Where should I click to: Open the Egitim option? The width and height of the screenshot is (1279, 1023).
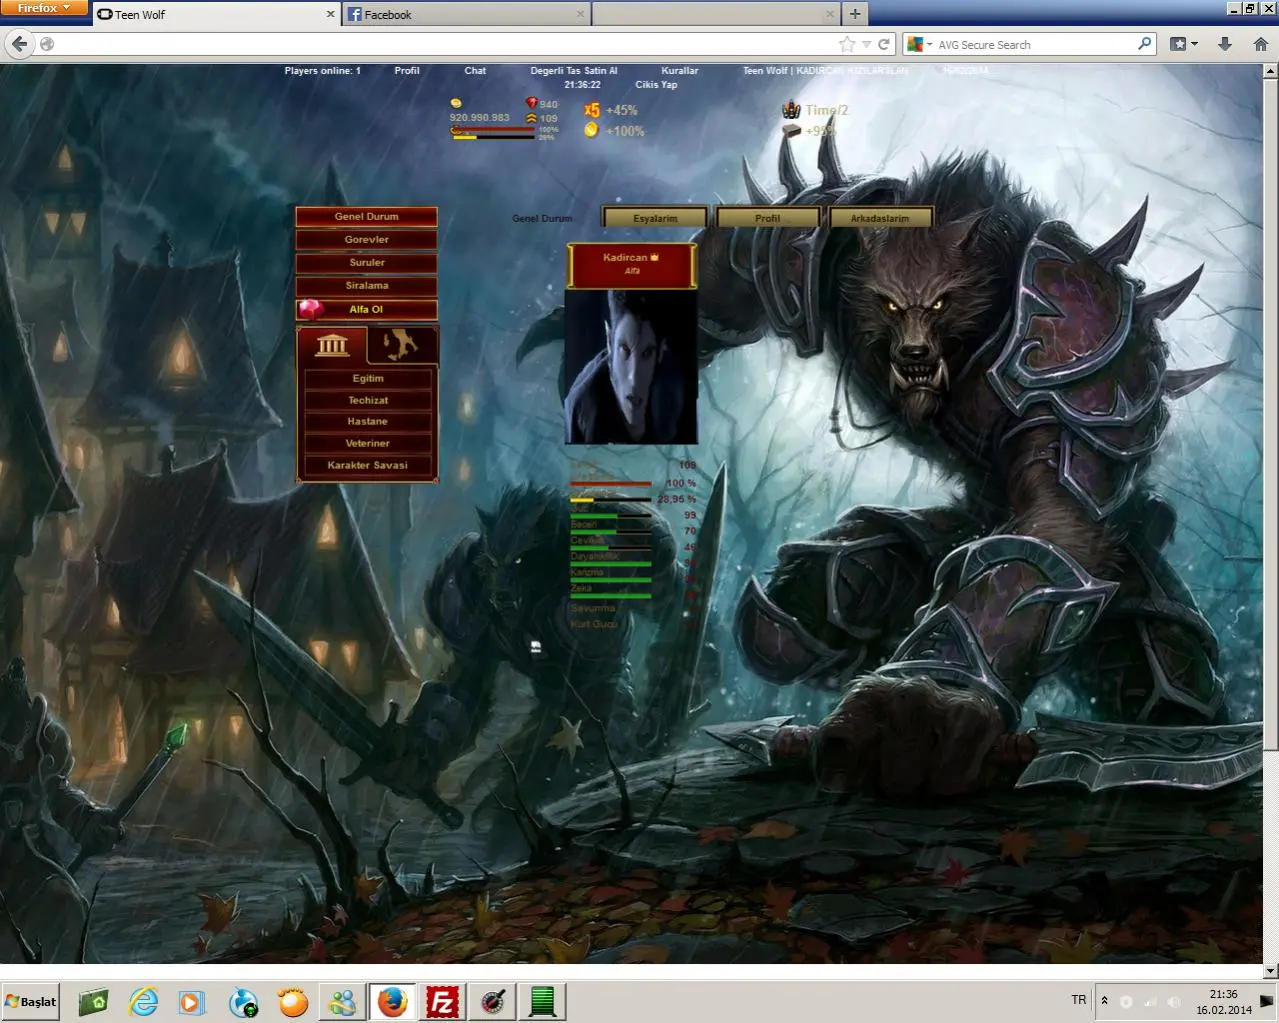click(368, 379)
